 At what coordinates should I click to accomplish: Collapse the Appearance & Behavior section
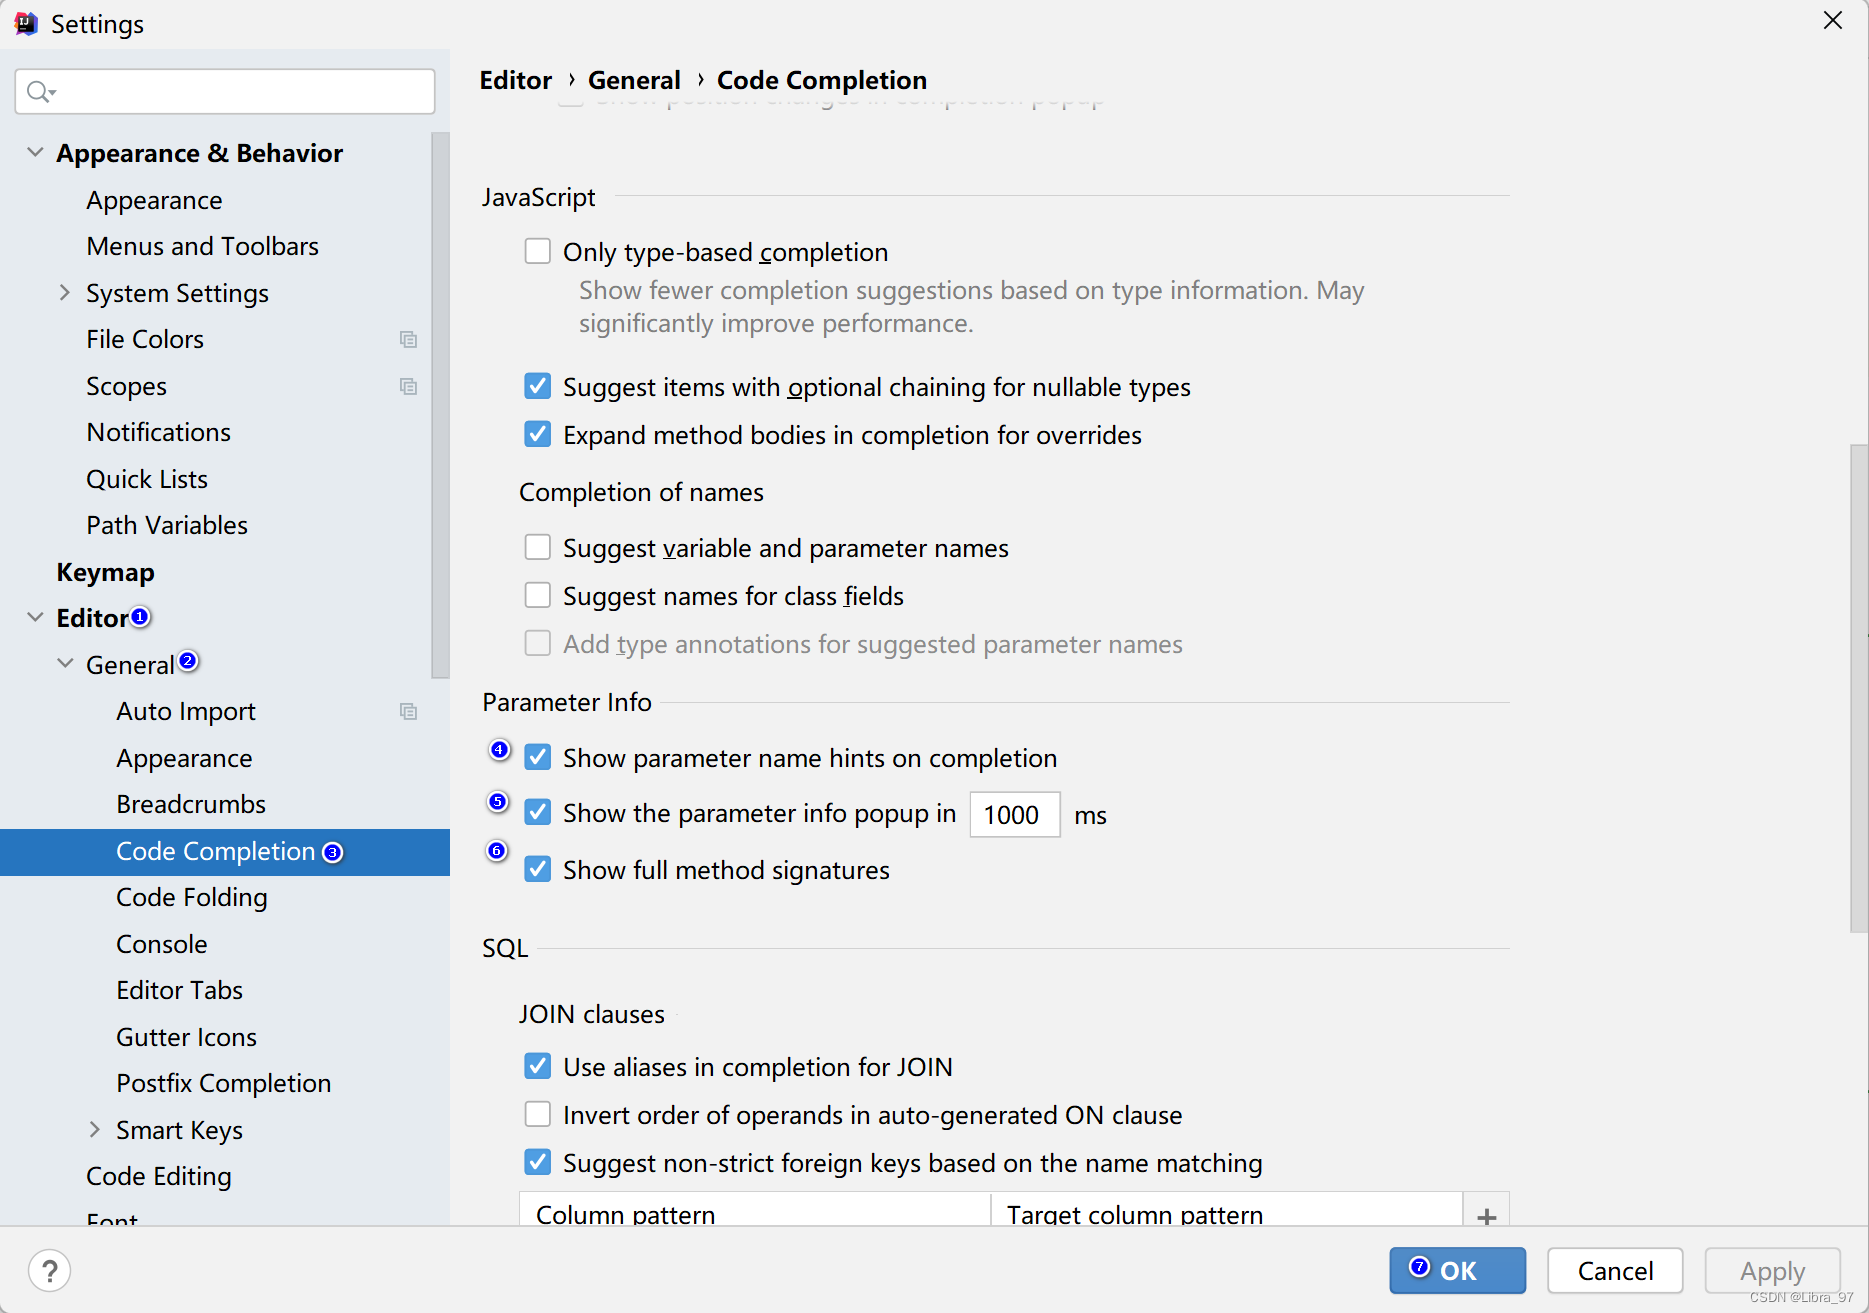[x=35, y=152]
